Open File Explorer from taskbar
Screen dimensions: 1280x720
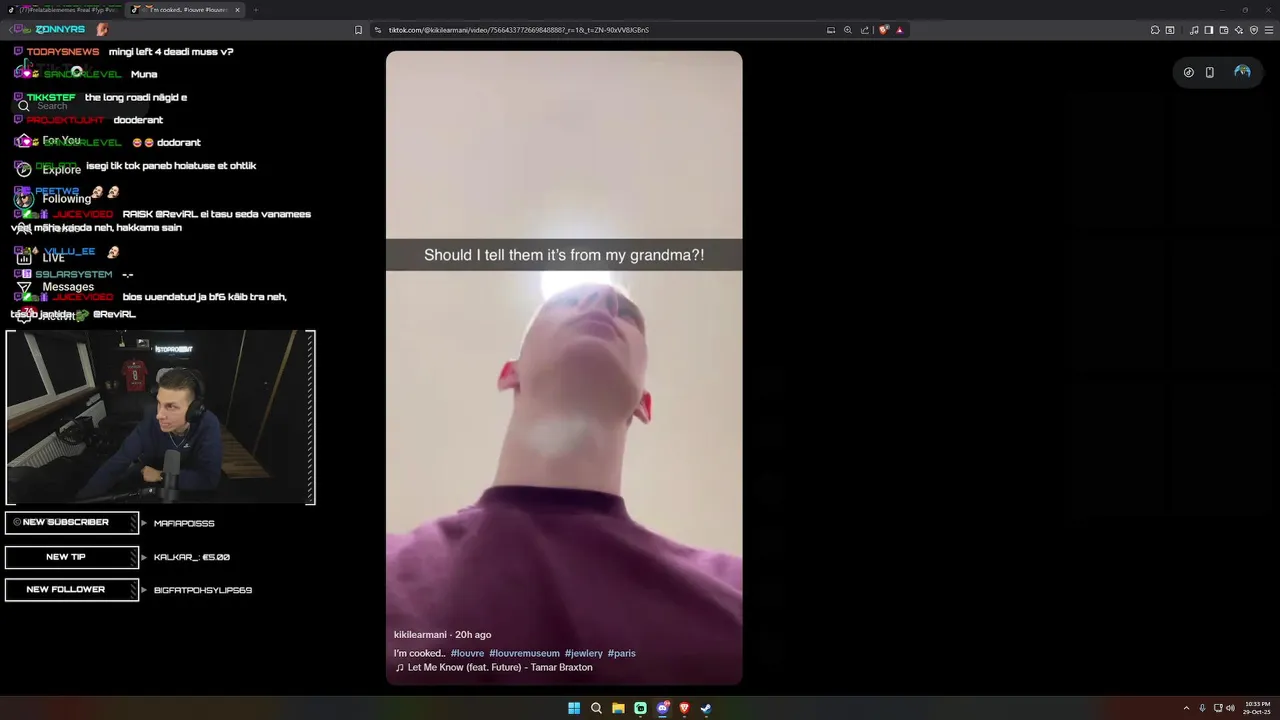[618, 708]
